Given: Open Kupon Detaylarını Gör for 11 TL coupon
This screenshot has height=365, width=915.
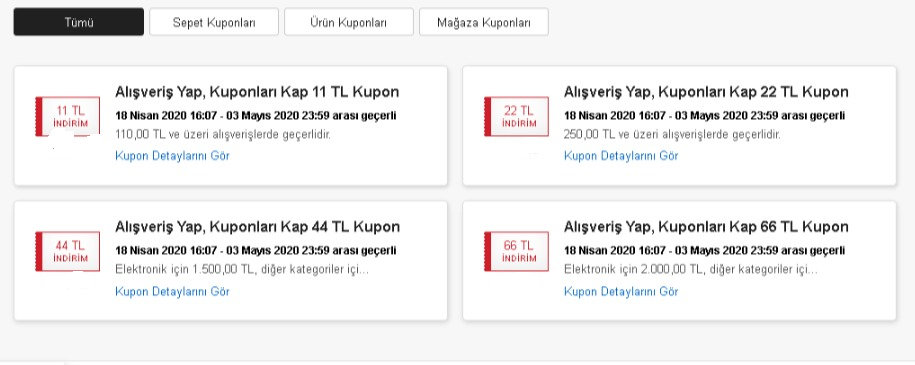Looking at the screenshot, I should 172,156.
